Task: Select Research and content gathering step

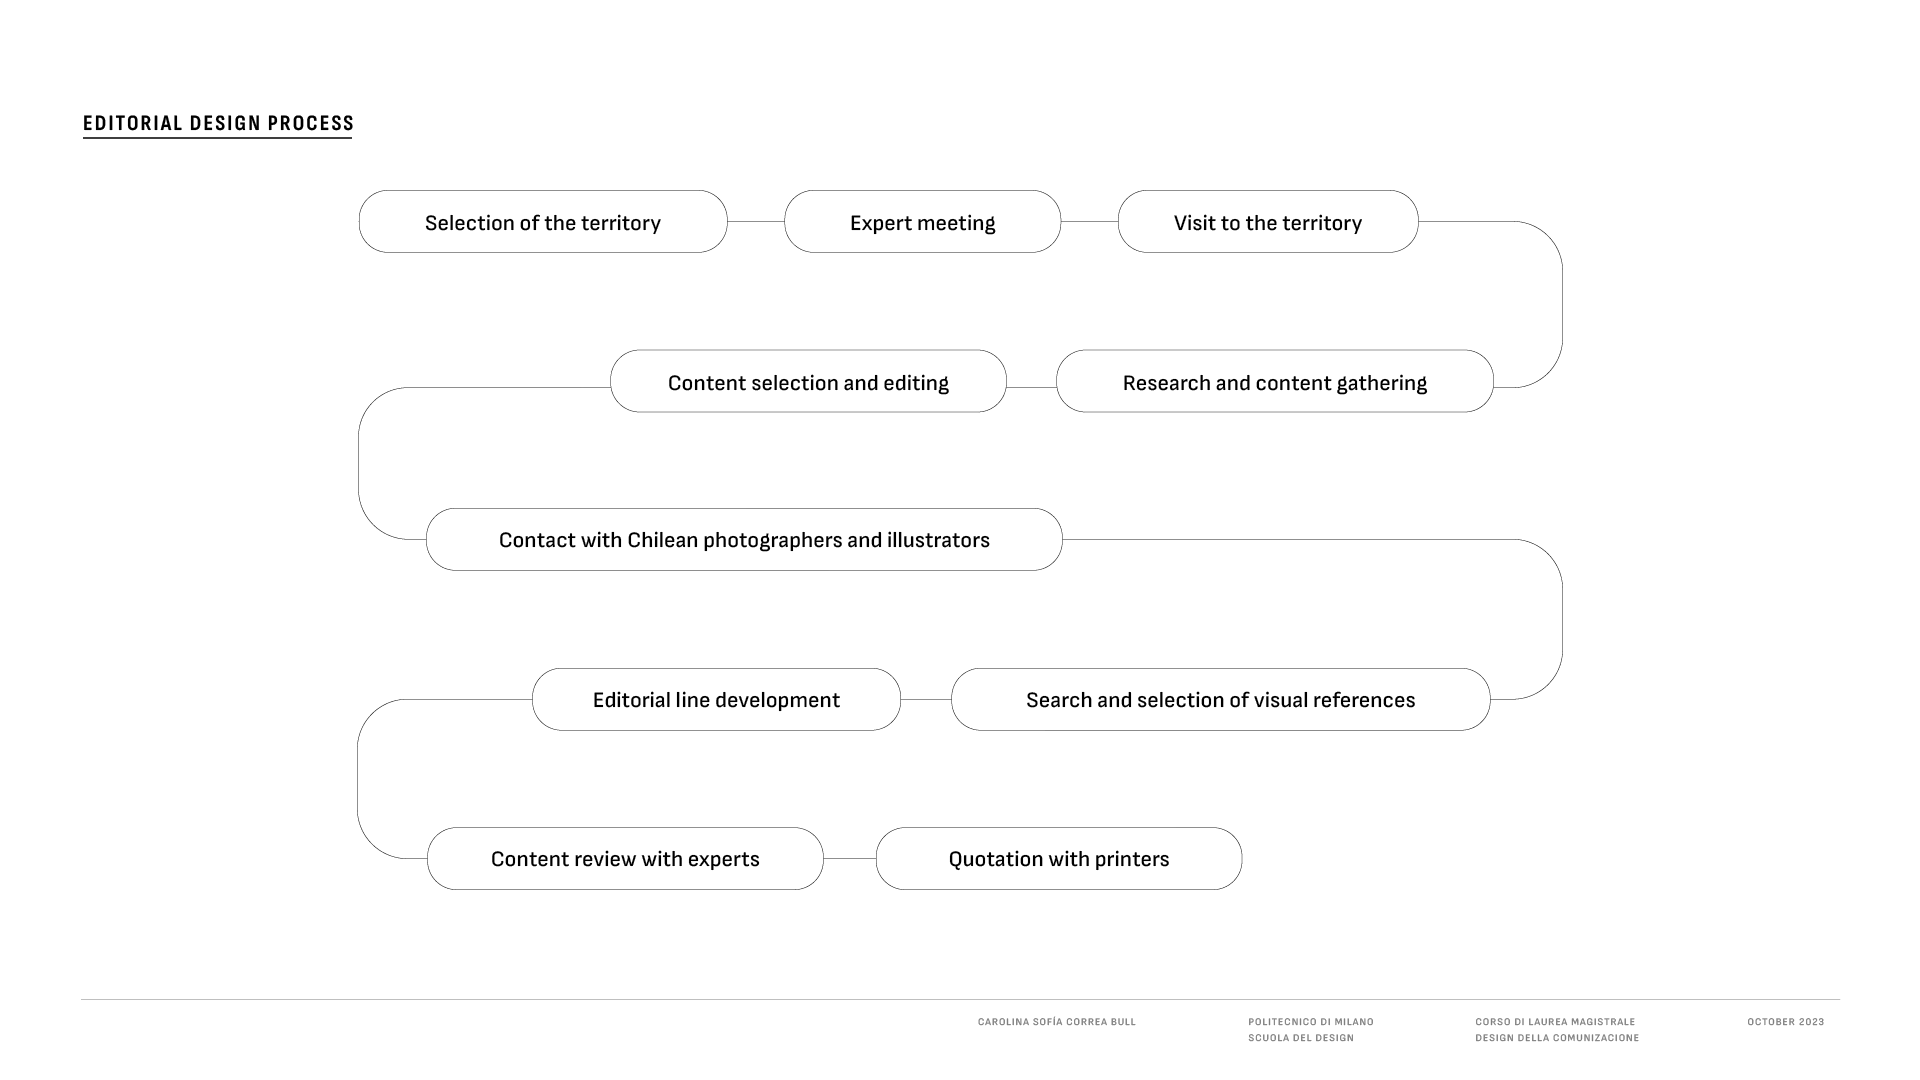Action: point(1275,381)
